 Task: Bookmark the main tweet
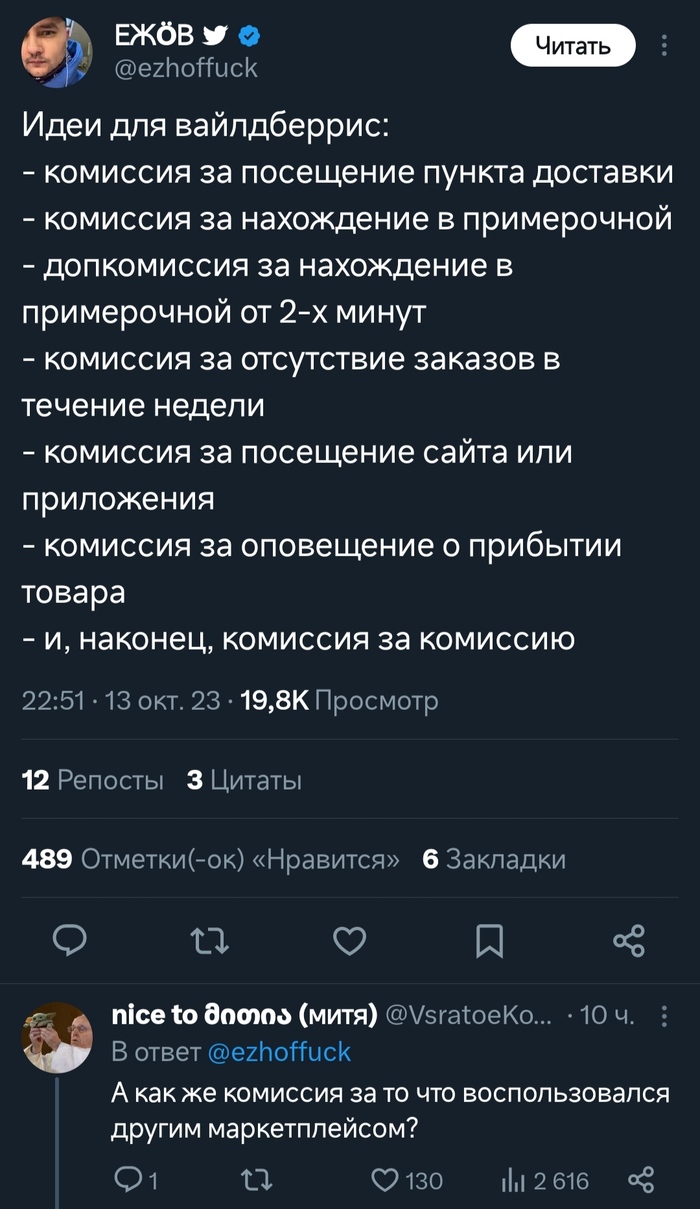[489, 941]
